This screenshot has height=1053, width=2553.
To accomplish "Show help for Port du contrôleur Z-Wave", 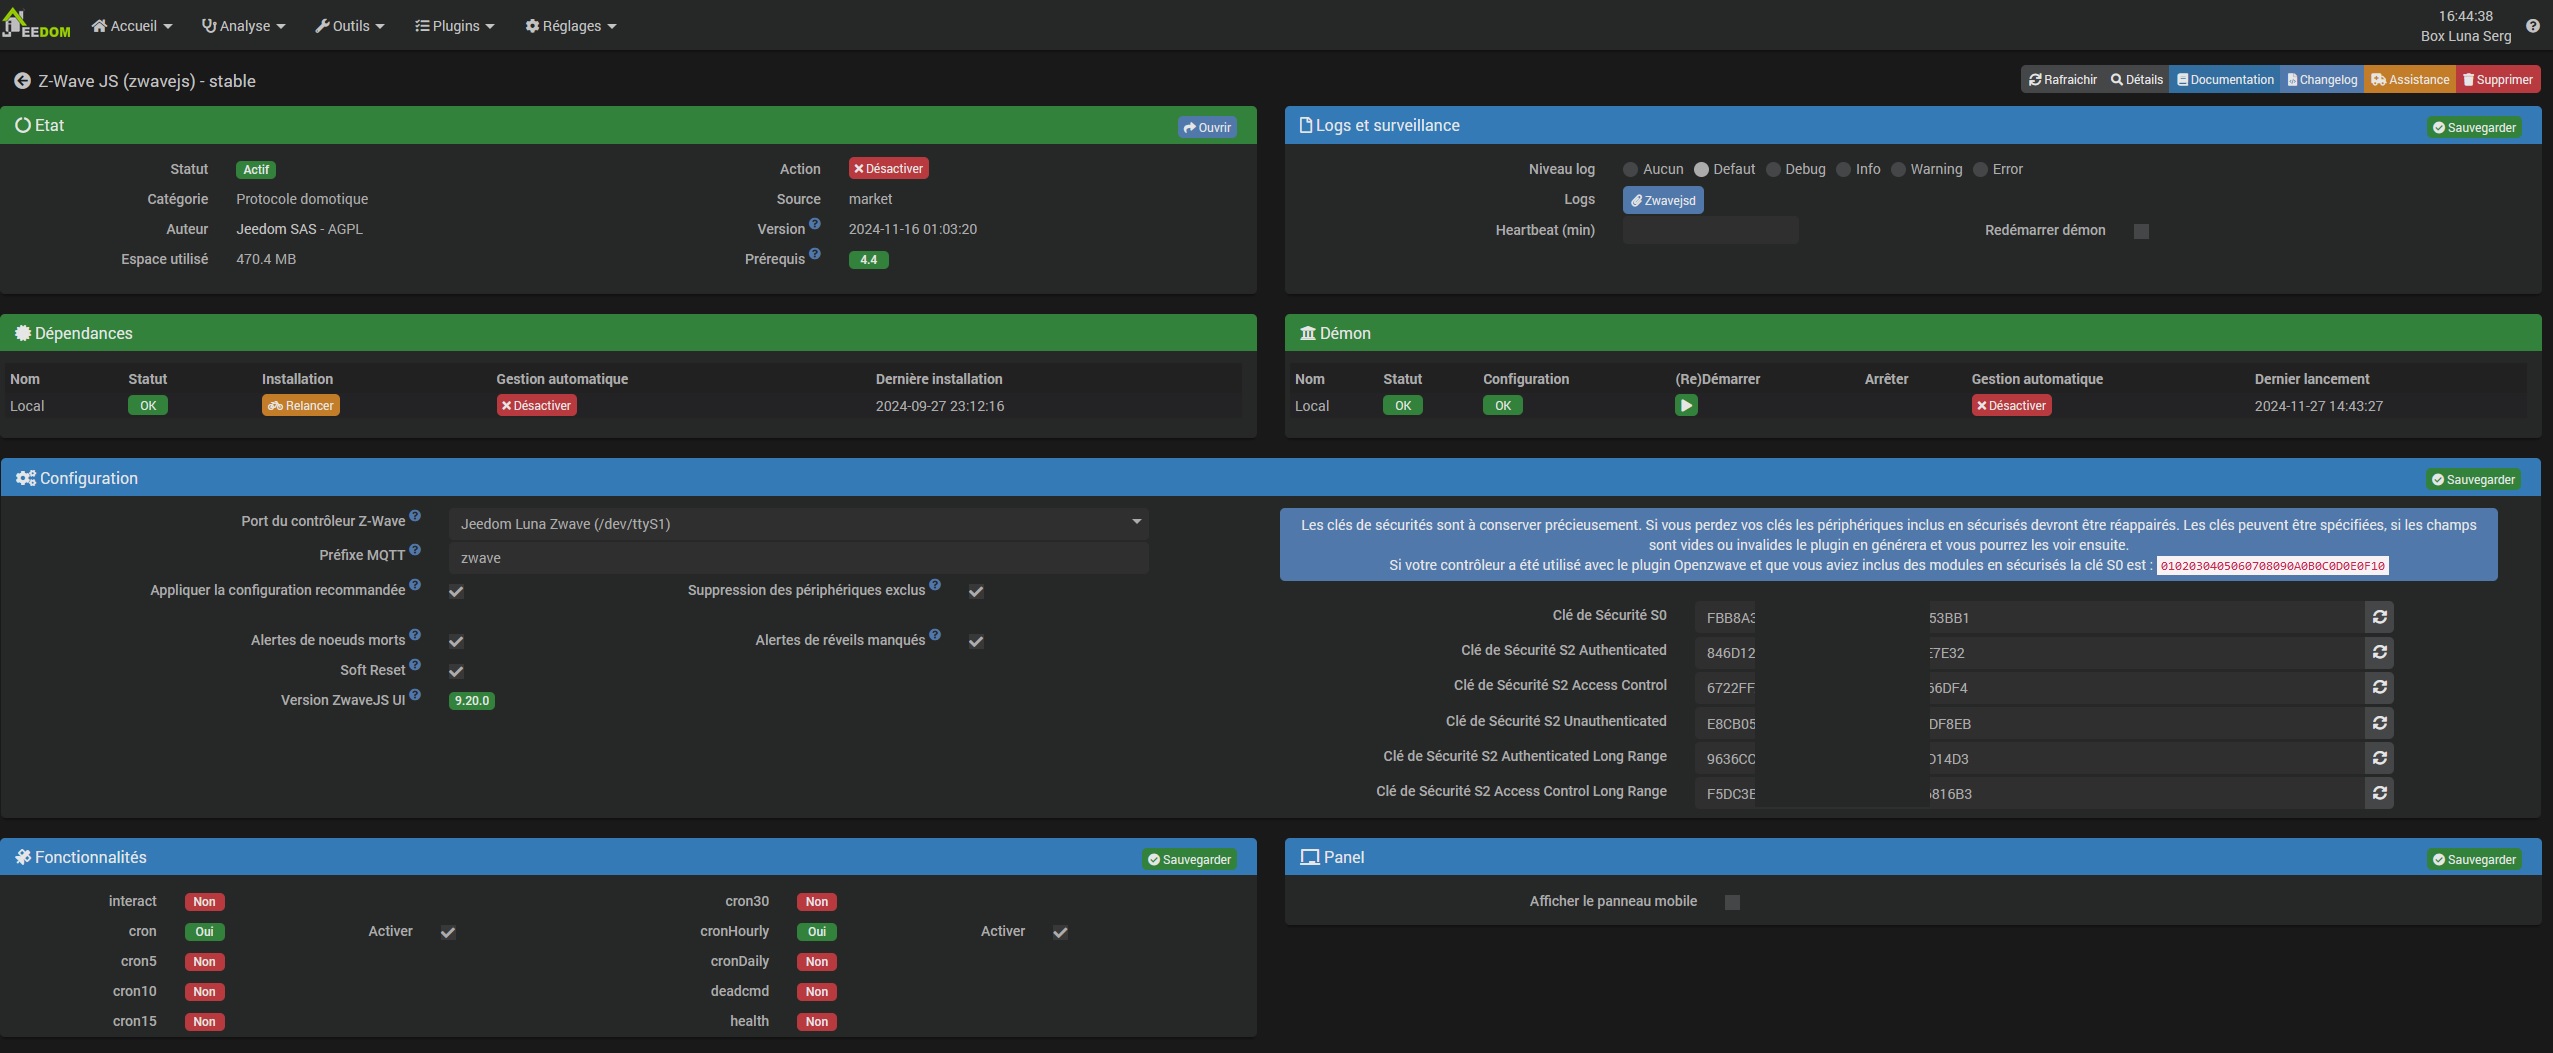I will coord(415,516).
